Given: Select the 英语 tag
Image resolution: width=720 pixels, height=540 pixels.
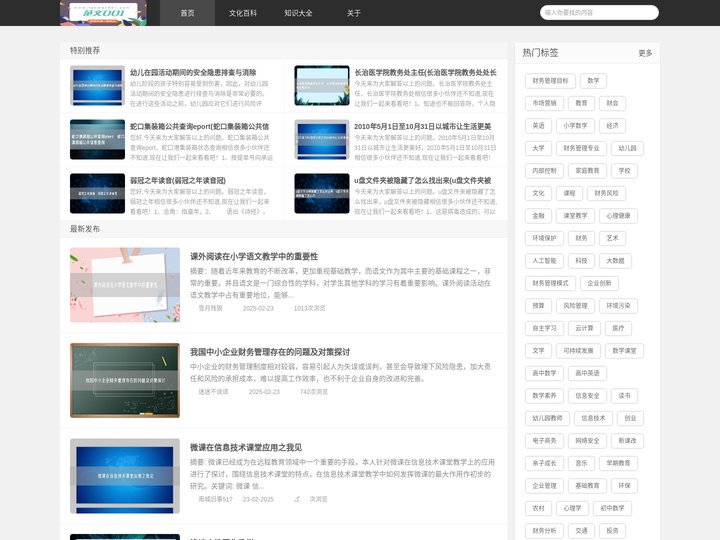Looking at the screenshot, I should pos(538,126).
